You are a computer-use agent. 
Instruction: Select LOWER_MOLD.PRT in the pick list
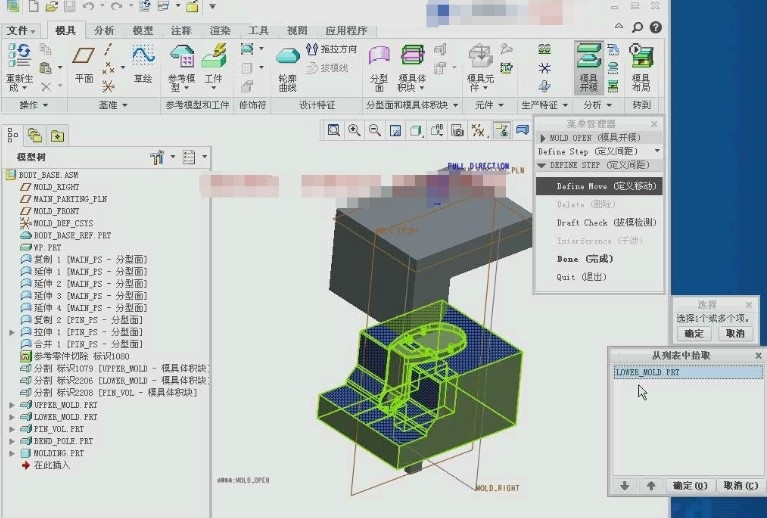click(688, 372)
